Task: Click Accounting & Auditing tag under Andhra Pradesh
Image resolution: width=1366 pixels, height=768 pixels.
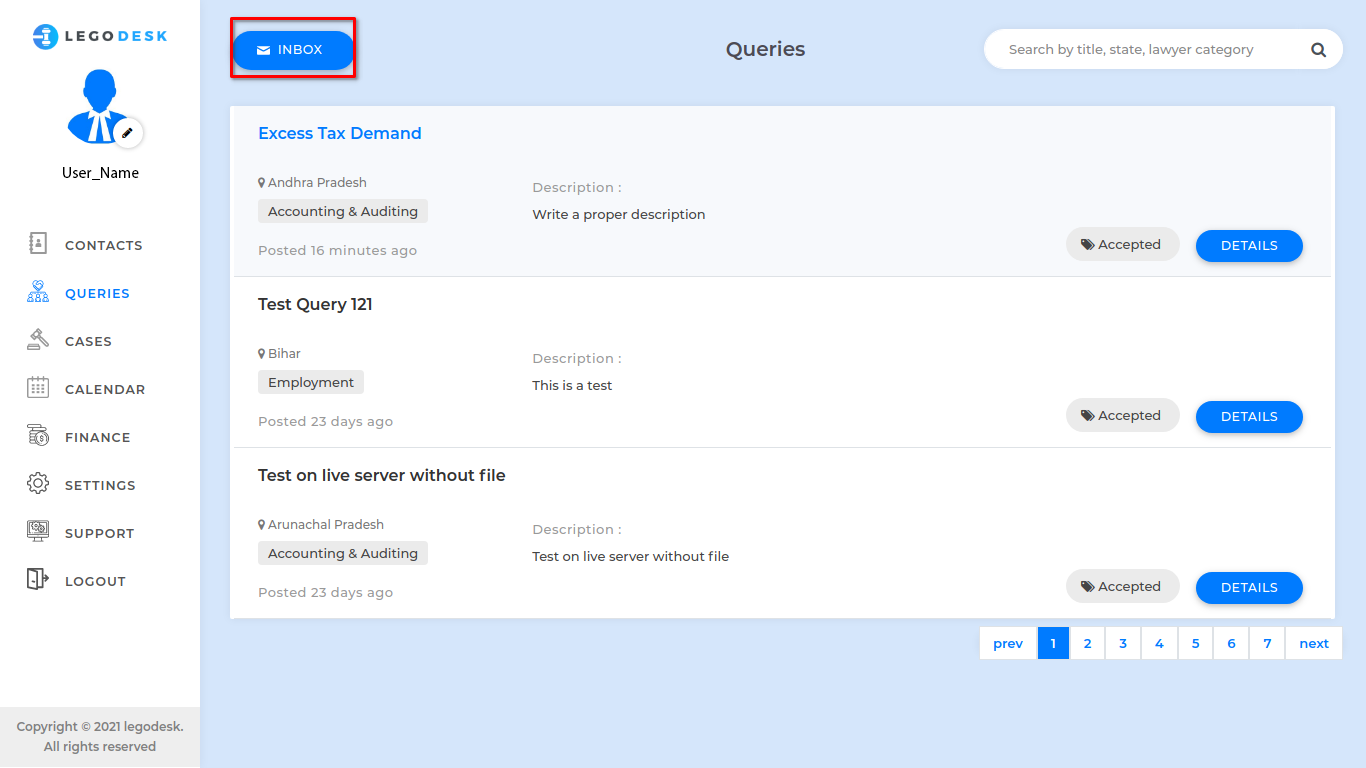Action: (343, 211)
